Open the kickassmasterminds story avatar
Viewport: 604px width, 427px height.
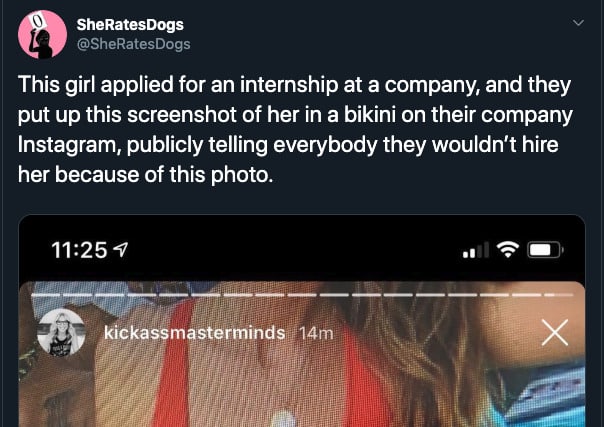click(61, 332)
